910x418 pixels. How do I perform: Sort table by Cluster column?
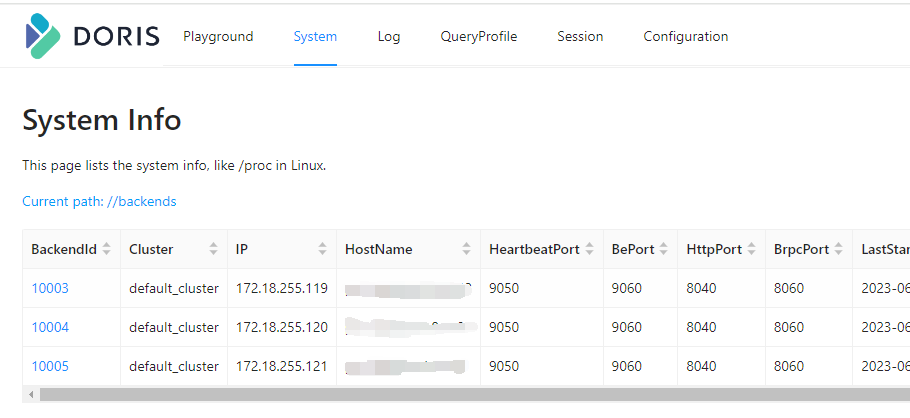pyautogui.click(x=213, y=249)
